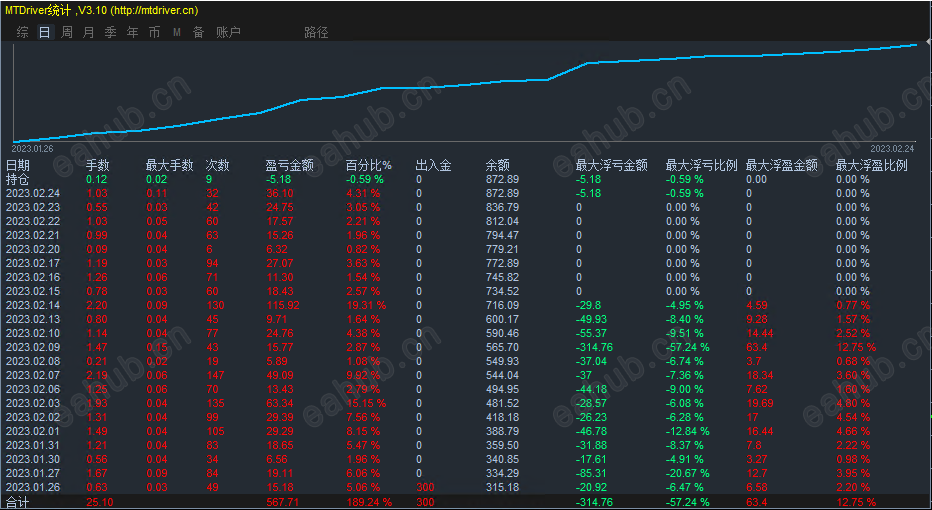Viewport: 932px width, 510px height.
Task: Click the 最大浮盈比例 column header
Action: (x=871, y=165)
